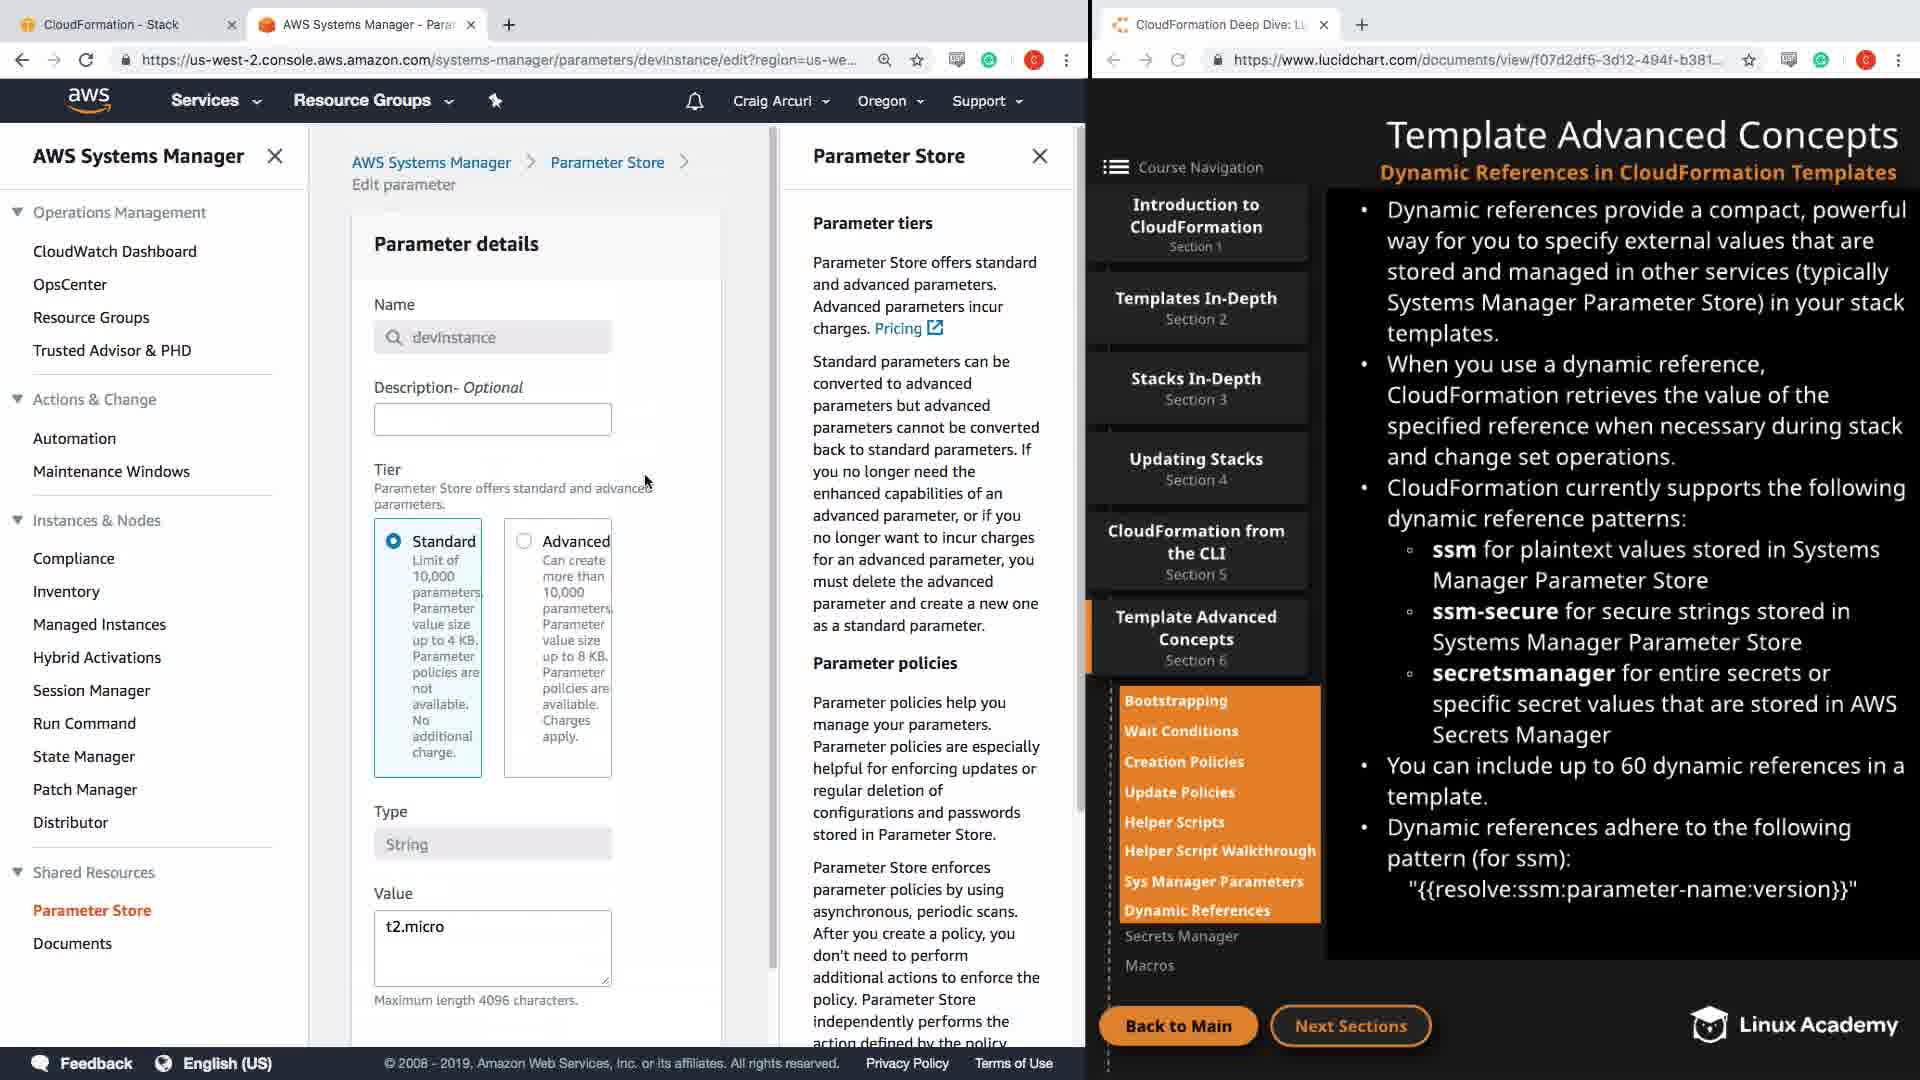Open Secrets Manager lesson item
This screenshot has width=1920, height=1080.
tap(1181, 936)
